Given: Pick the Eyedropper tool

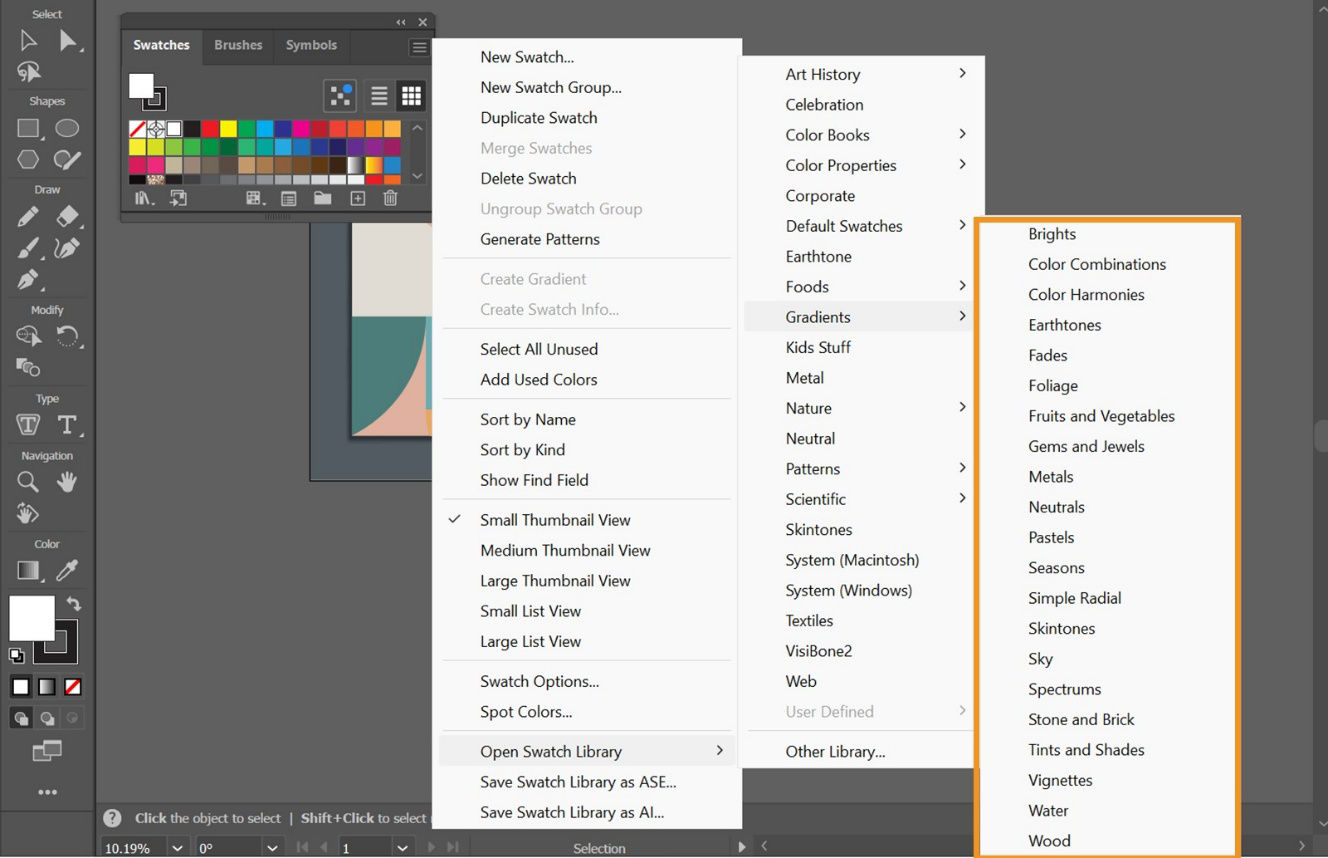Looking at the screenshot, I should pyautogui.click(x=65, y=570).
